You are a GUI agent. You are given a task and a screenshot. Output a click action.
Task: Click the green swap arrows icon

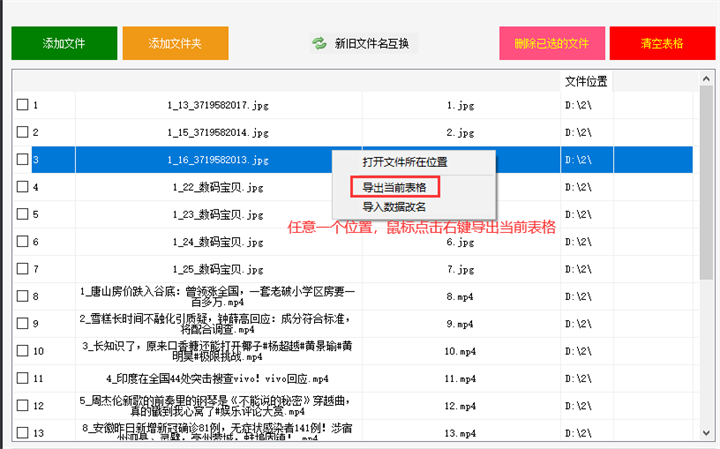[319, 43]
